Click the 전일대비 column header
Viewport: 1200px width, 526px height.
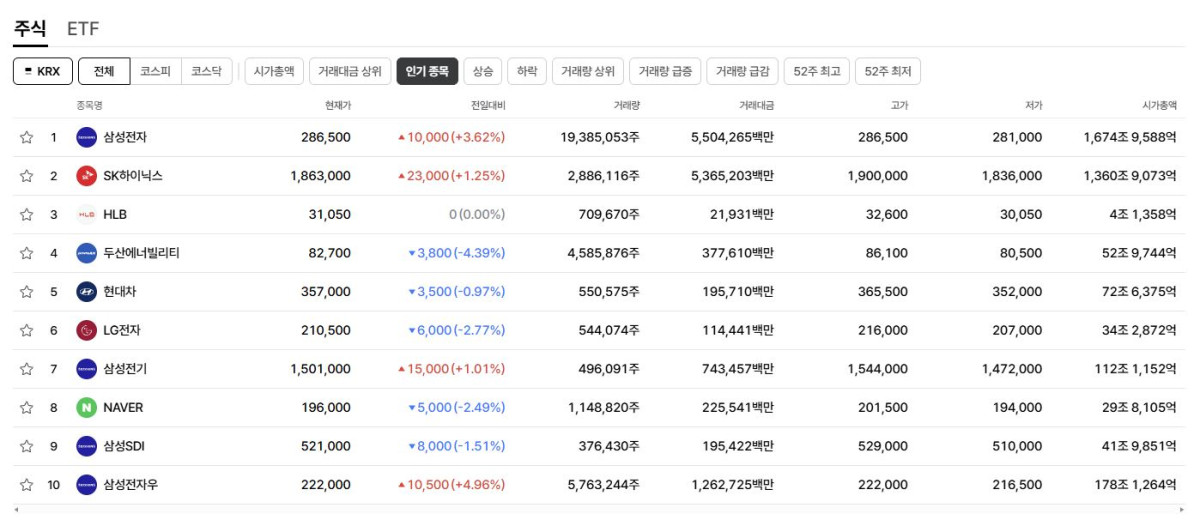(488, 105)
